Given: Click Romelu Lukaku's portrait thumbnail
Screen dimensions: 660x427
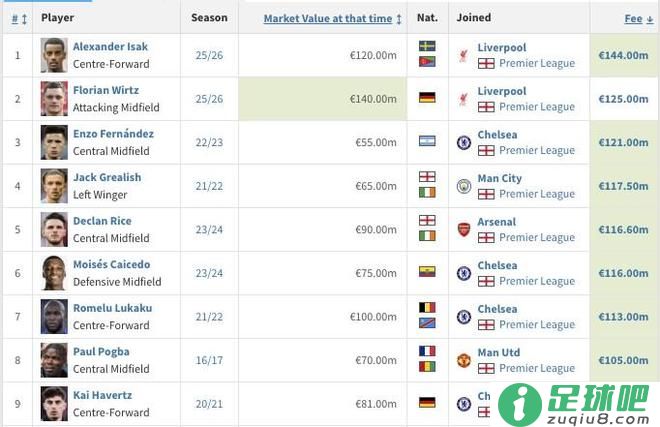Looking at the screenshot, I should [x=54, y=316].
